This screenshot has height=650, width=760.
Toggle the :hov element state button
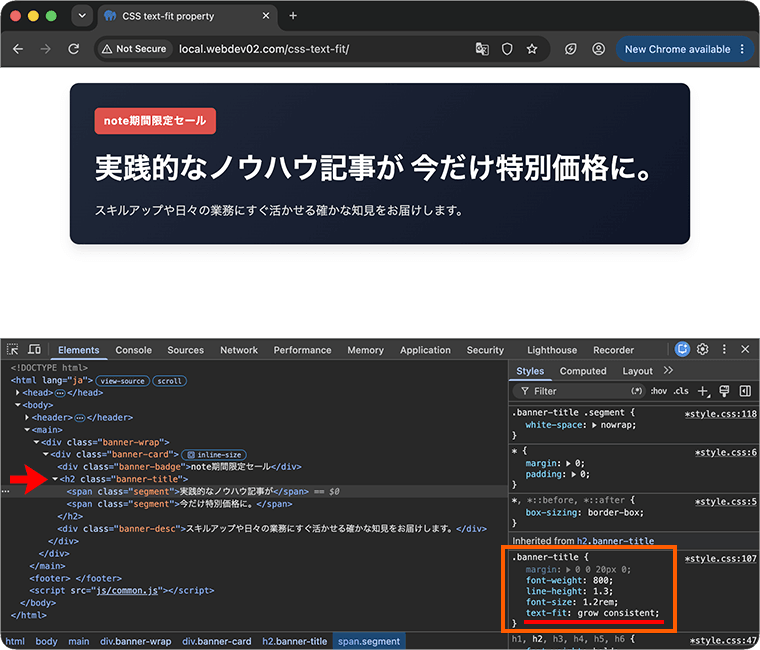[x=659, y=391]
